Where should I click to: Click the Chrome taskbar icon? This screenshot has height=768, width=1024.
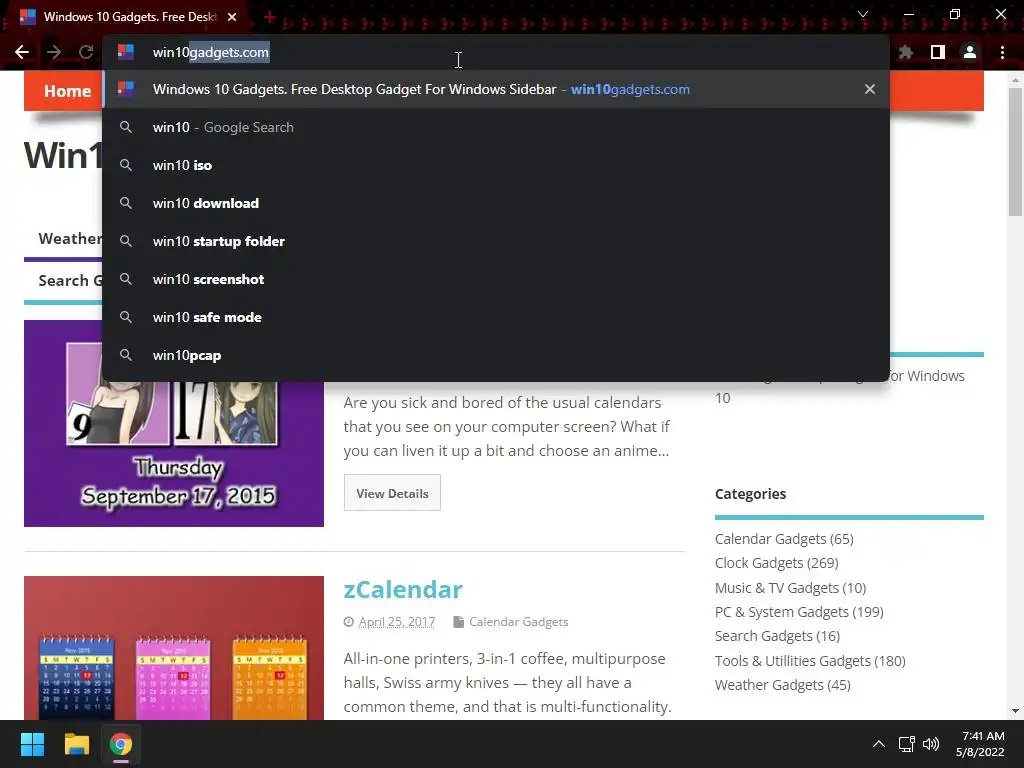pos(121,744)
